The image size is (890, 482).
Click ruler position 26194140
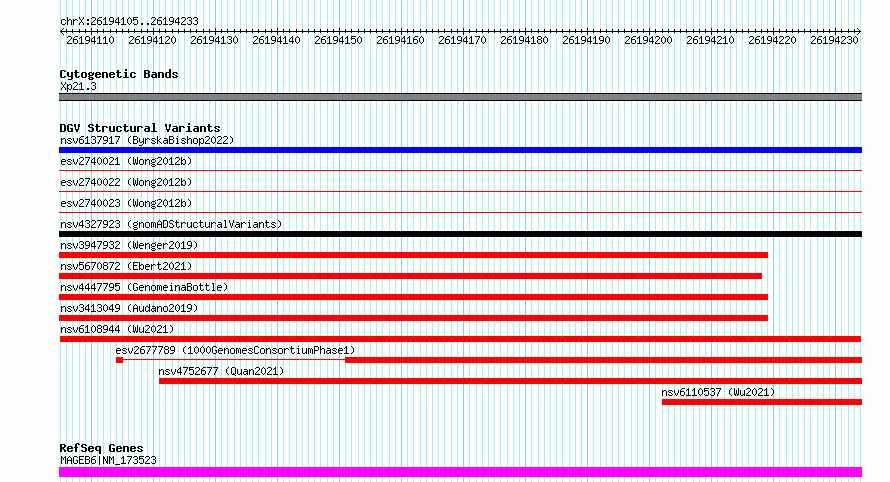tap(276, 40)
